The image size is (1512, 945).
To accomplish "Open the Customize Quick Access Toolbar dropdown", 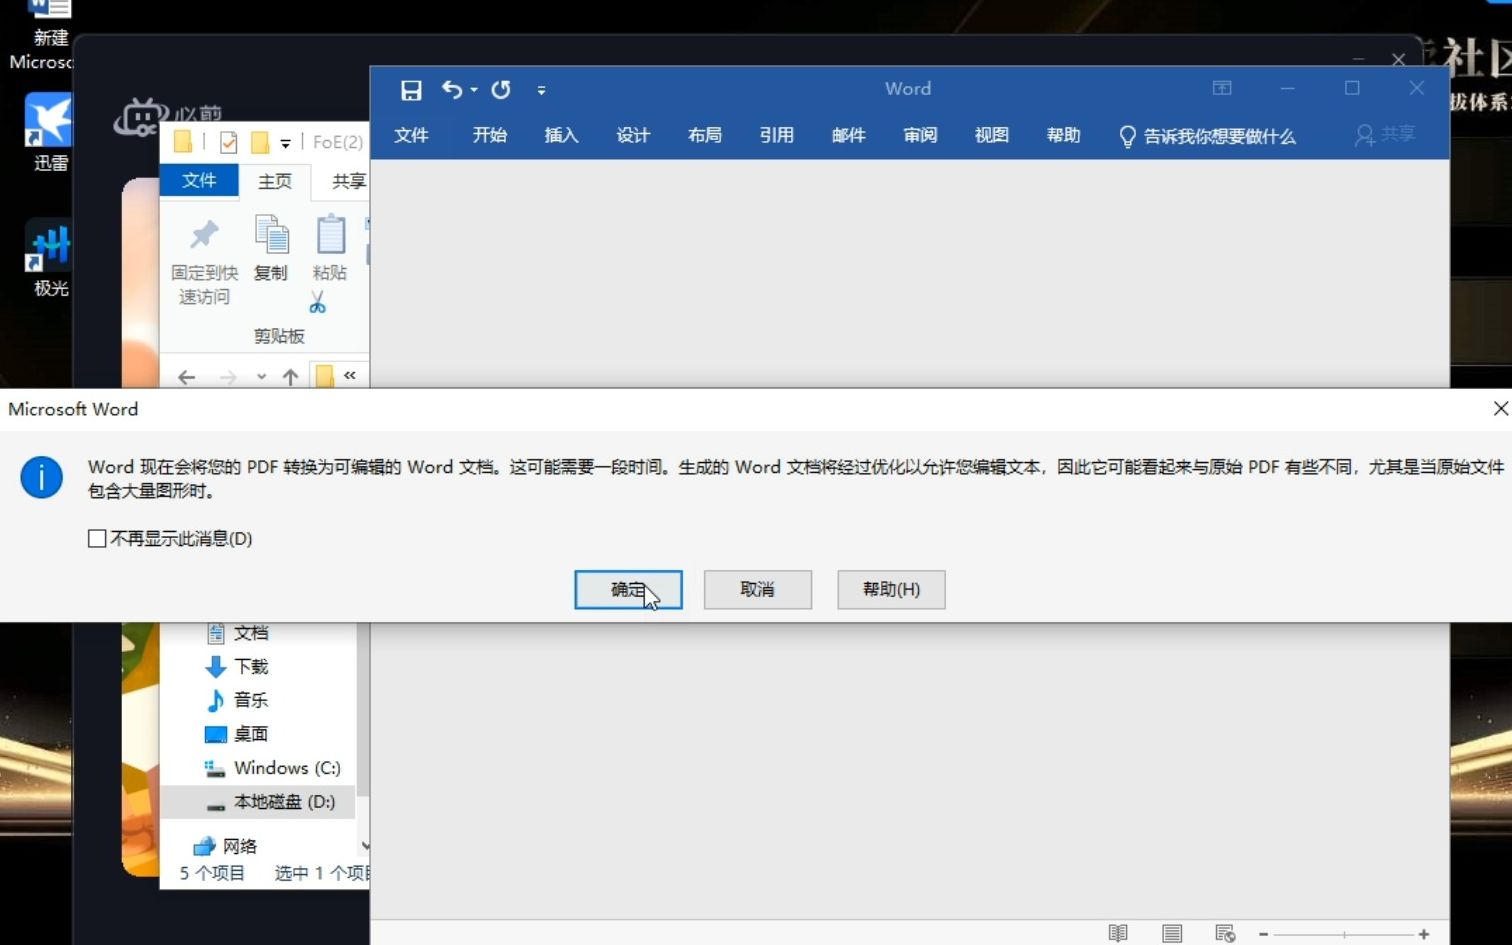I will pos(541,90).
